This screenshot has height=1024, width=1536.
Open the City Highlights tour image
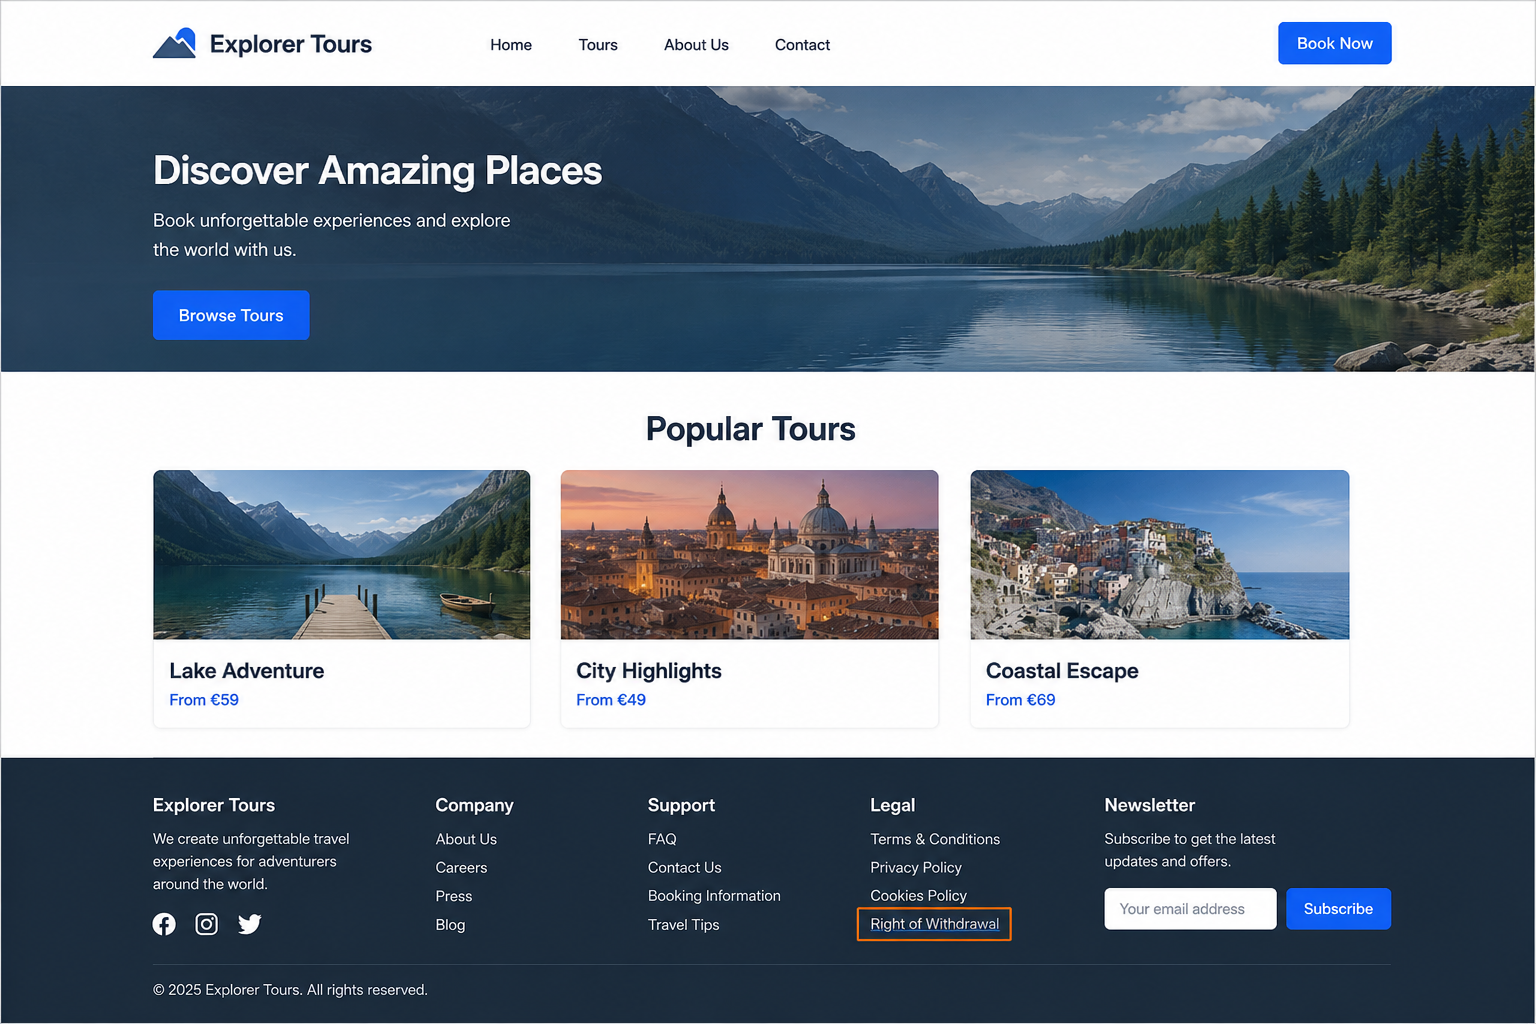pos(750,555)
